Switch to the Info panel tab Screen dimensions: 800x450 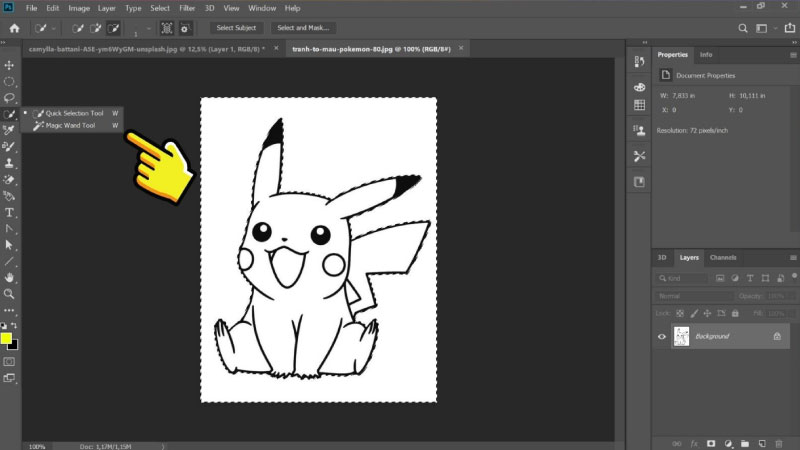click(706, 55)
